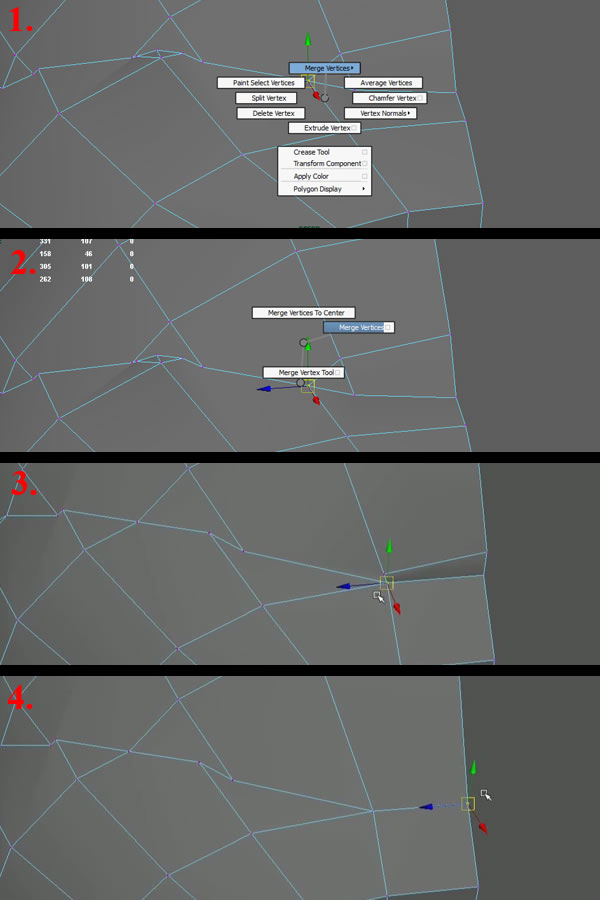
Task: Open the Chamfer Vertex option box
Action: pos(422,98)
